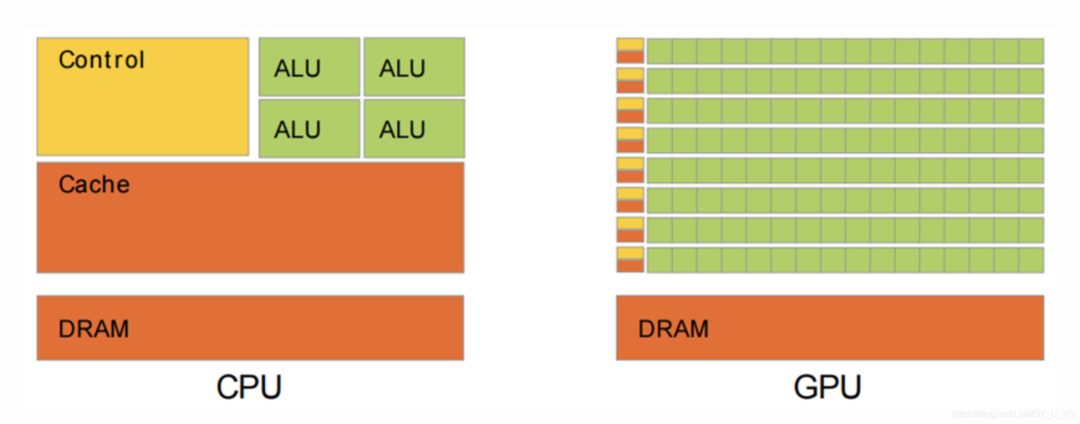The image size is (1080, 424).
Task: Select the top-right ALU block
Action: (x=413, y=66)
